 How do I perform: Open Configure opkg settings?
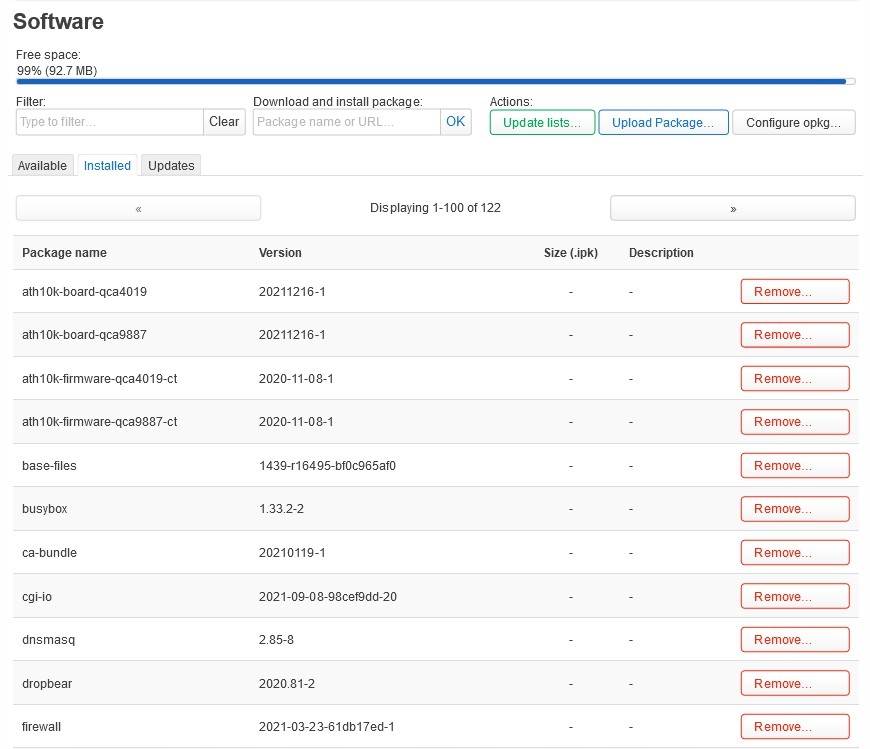coord(794,122)
